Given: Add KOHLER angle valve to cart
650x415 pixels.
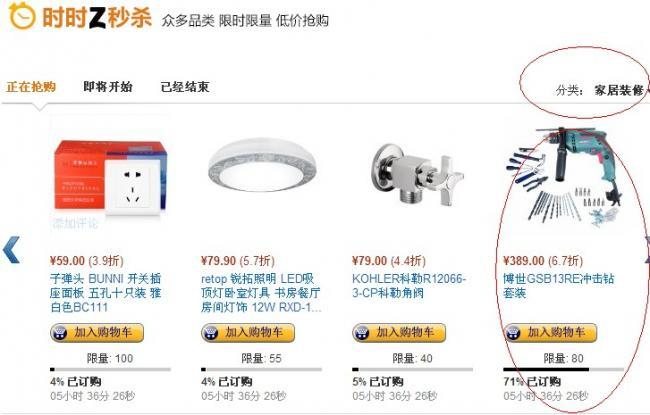Looking at the screenshot, I should (399, 333).
